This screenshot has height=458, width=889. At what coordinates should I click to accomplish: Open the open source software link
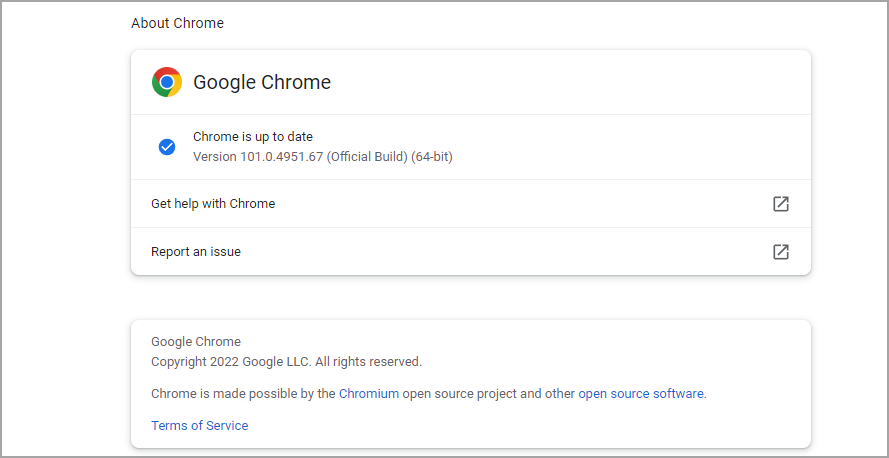pyautogui.click(x=641, y=394)
